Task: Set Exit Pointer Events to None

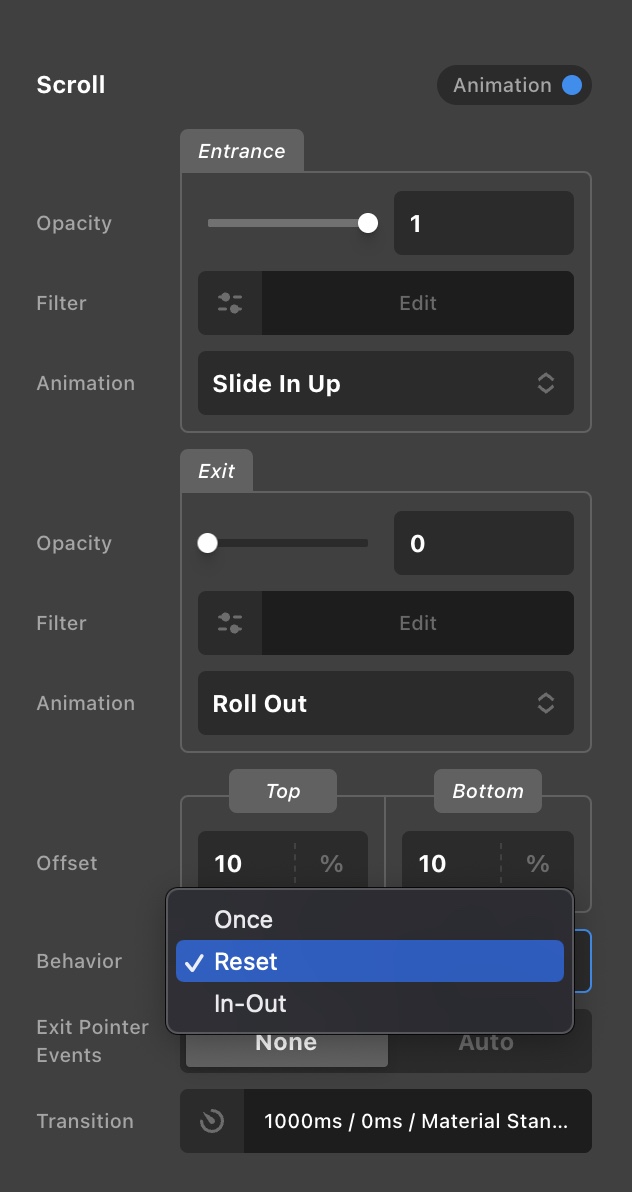Action: click(x=286, y=1042)
